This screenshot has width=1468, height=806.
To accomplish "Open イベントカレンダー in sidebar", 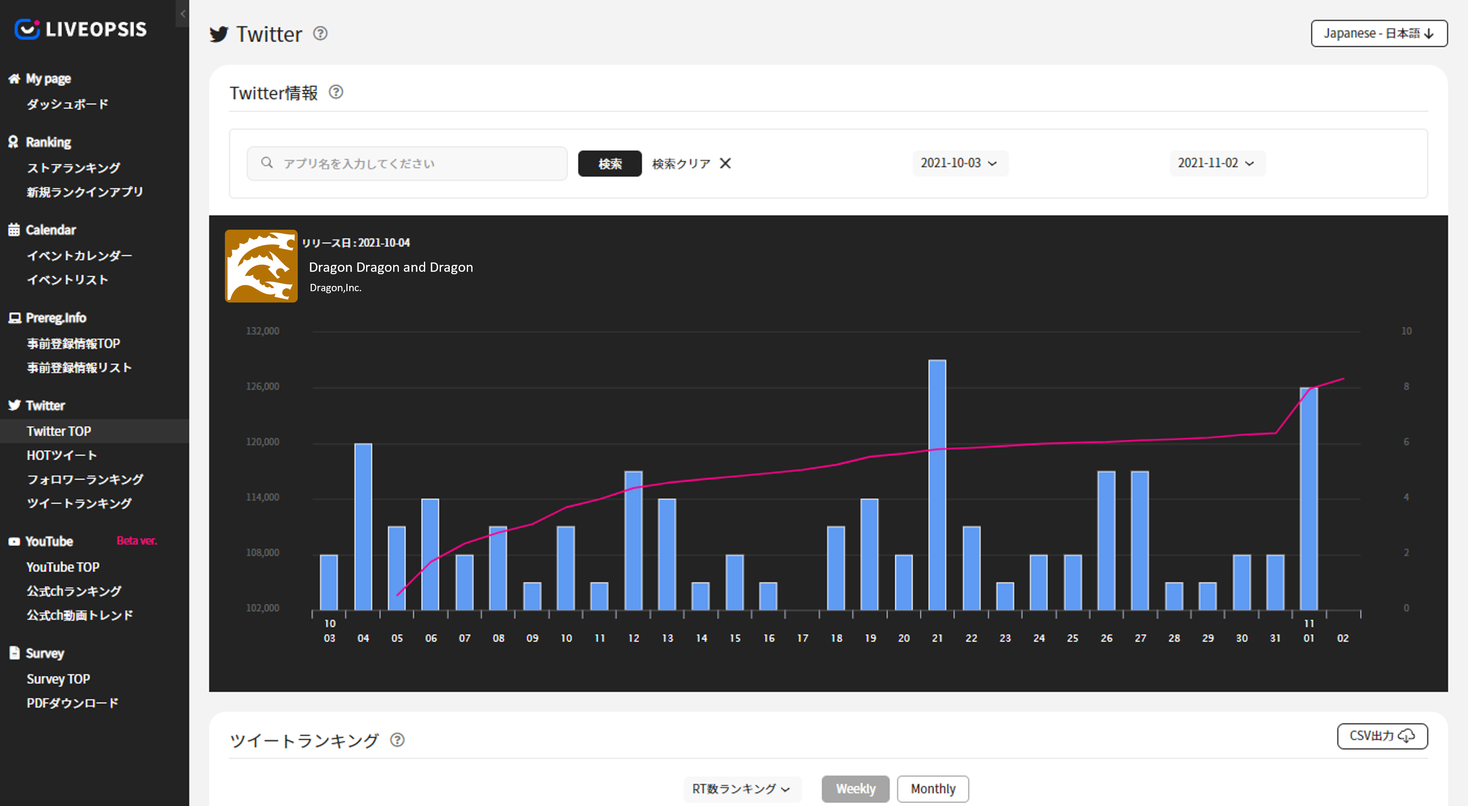I will [79, 256].
